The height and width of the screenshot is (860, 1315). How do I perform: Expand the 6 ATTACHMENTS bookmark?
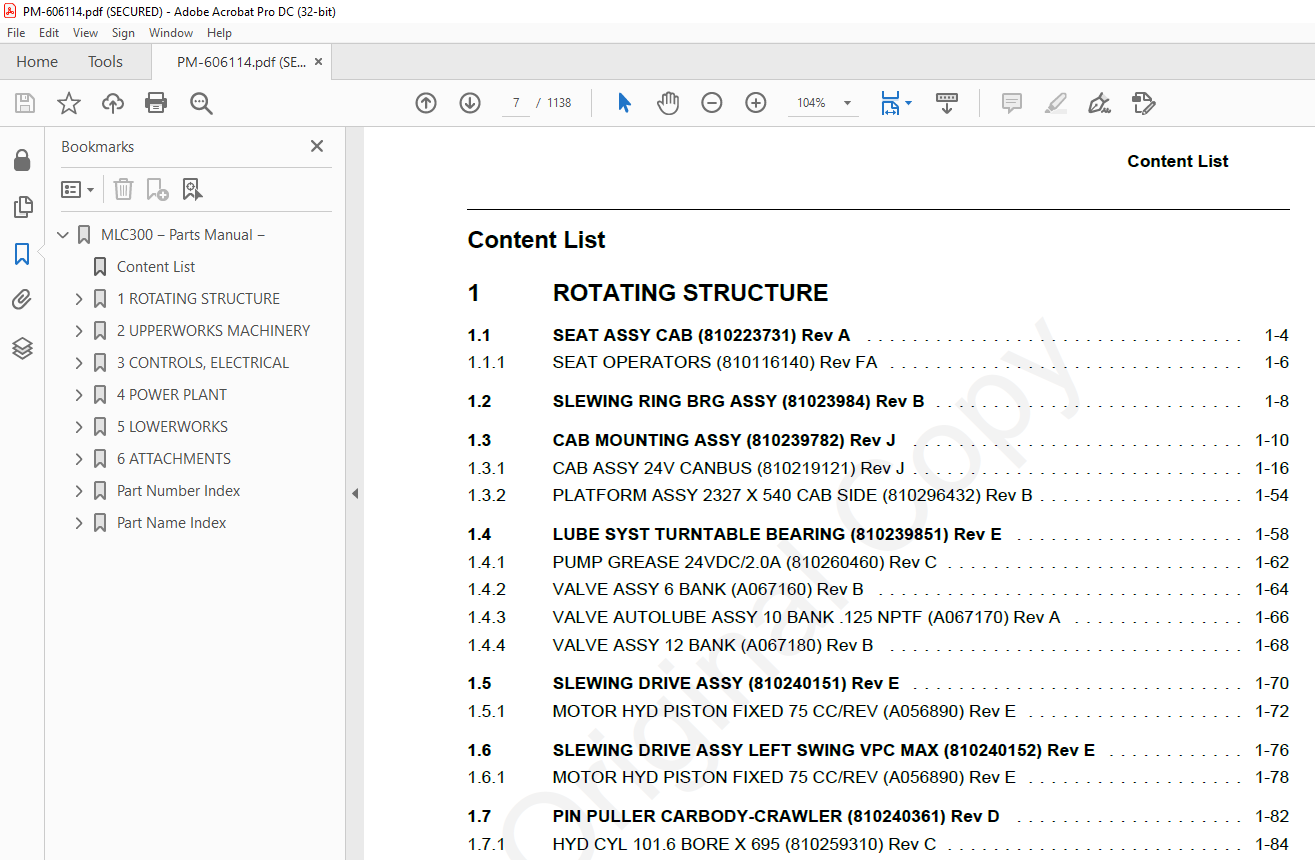79,459
